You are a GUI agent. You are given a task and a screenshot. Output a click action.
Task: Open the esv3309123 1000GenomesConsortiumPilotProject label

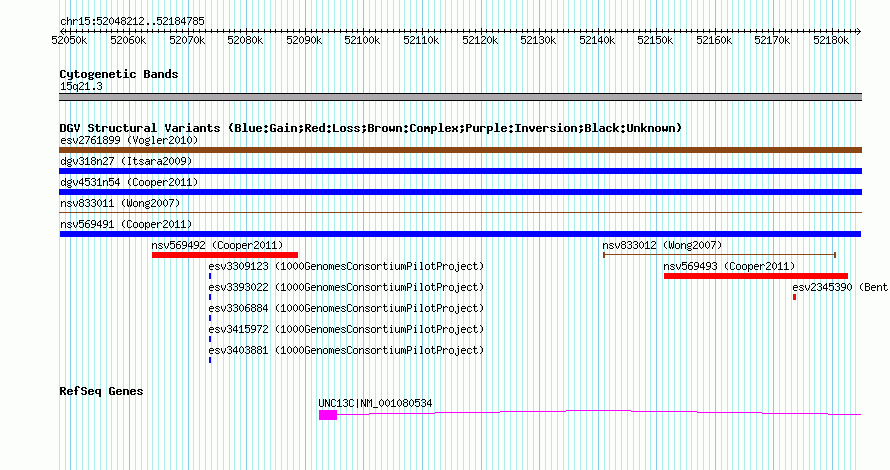pyautogui.click(x=346, y=266)
